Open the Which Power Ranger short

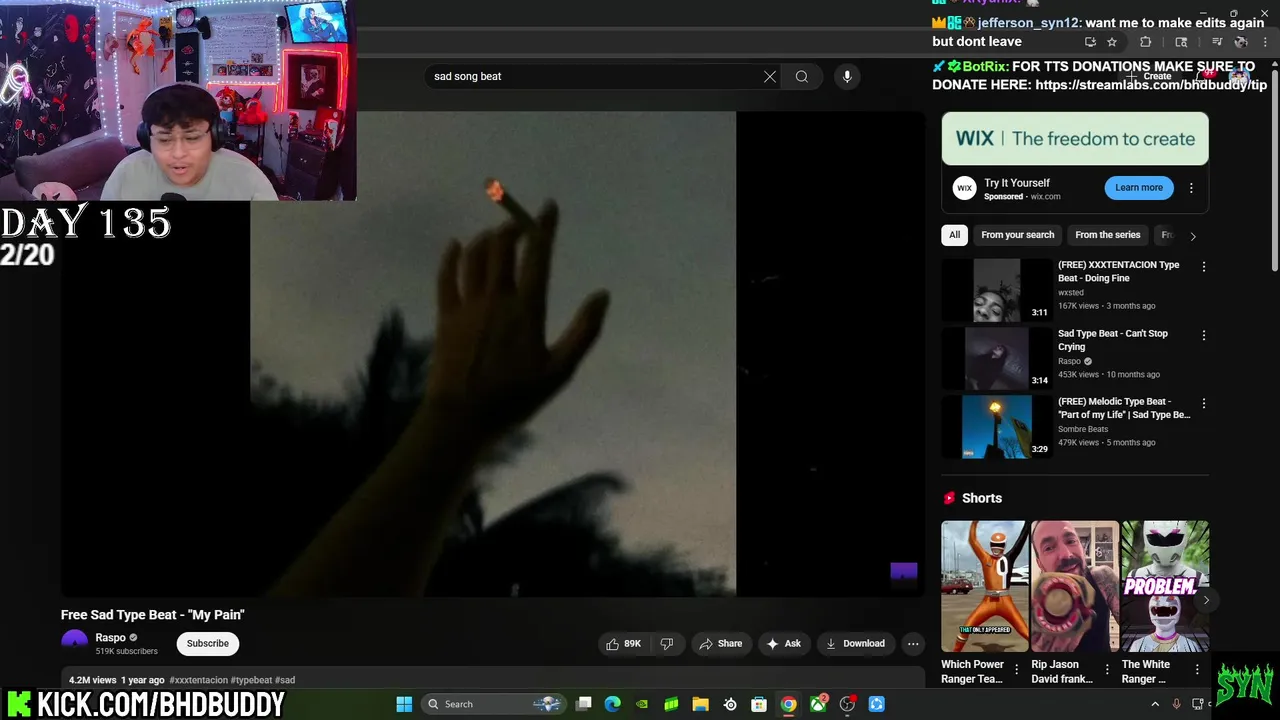pyautogui.click(x=984, y=586)
